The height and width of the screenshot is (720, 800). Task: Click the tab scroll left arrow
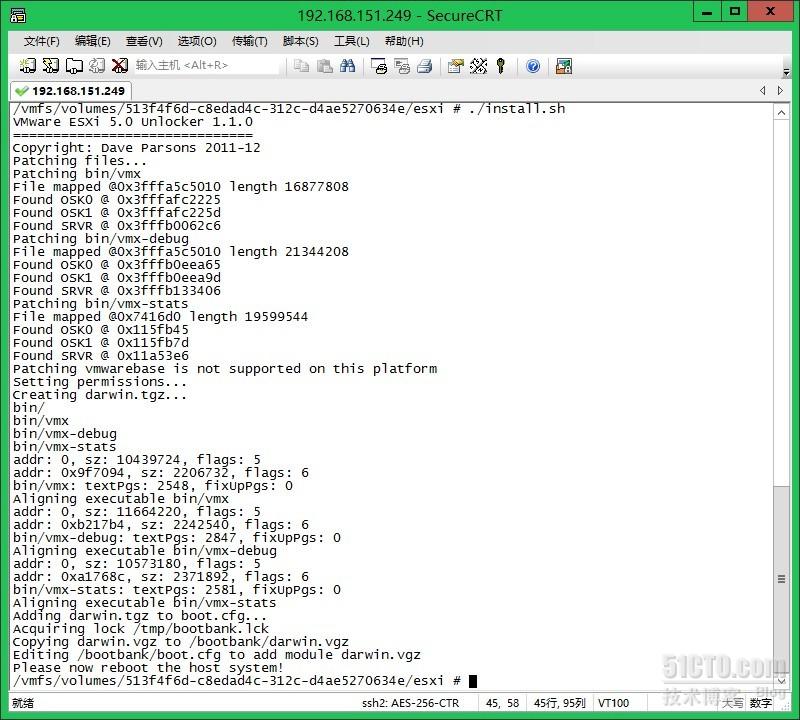[763, 90]
